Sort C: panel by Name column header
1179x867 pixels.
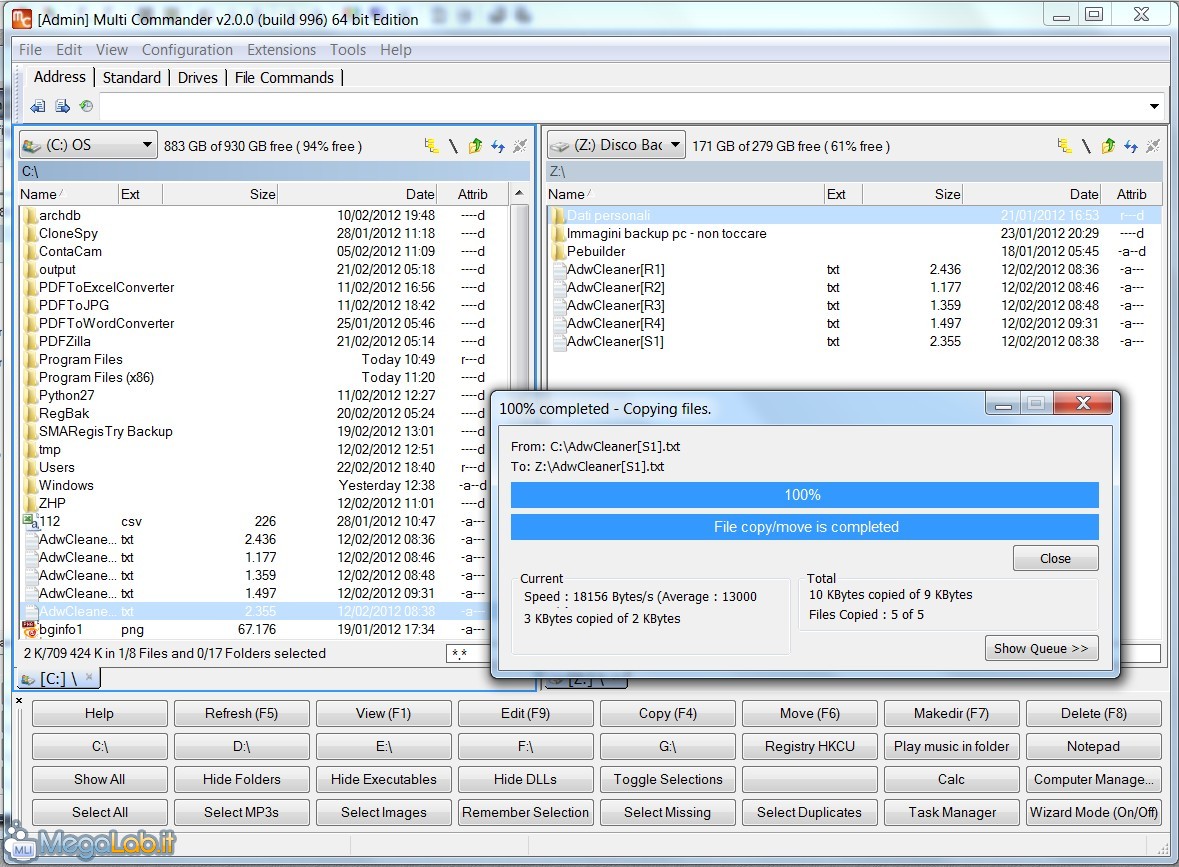pos(68,194)
